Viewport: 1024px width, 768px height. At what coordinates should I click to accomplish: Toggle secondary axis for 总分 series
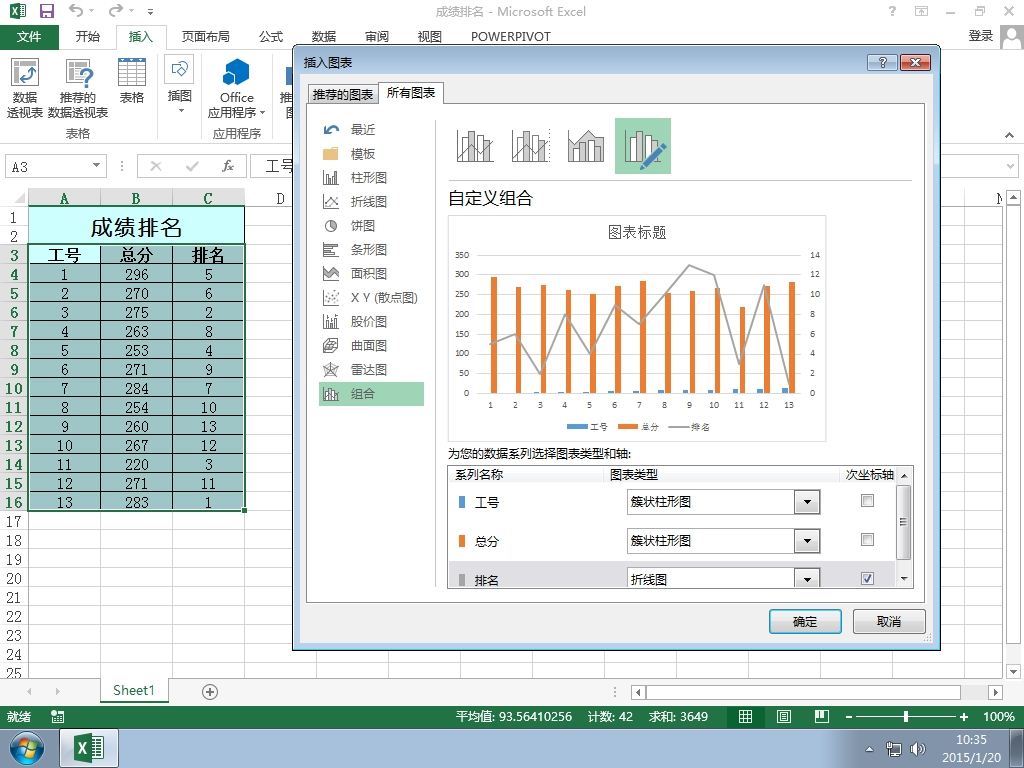pos(867,540)
